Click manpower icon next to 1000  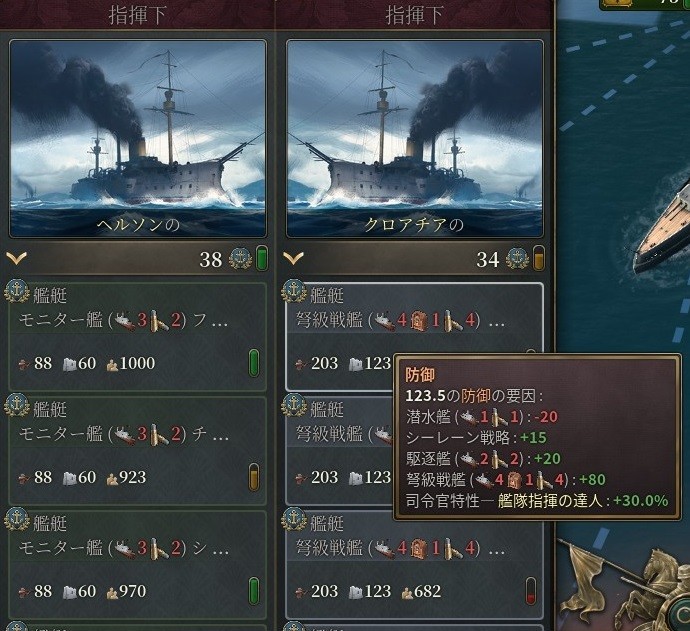point(113,364)
